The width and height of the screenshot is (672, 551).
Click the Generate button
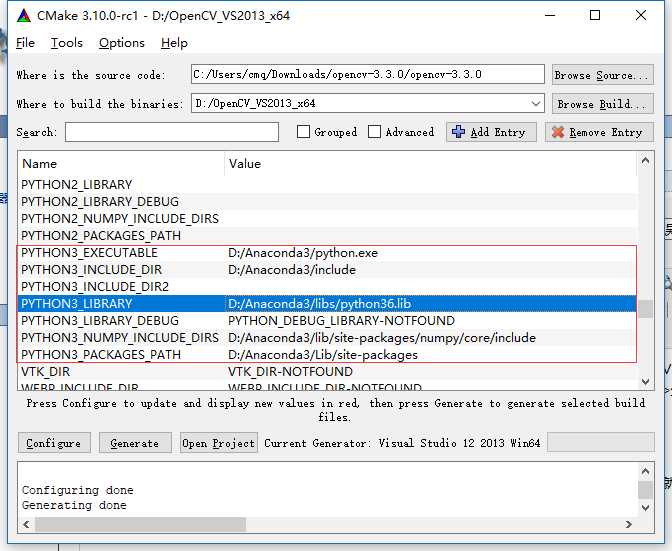(x=135, y=443)
